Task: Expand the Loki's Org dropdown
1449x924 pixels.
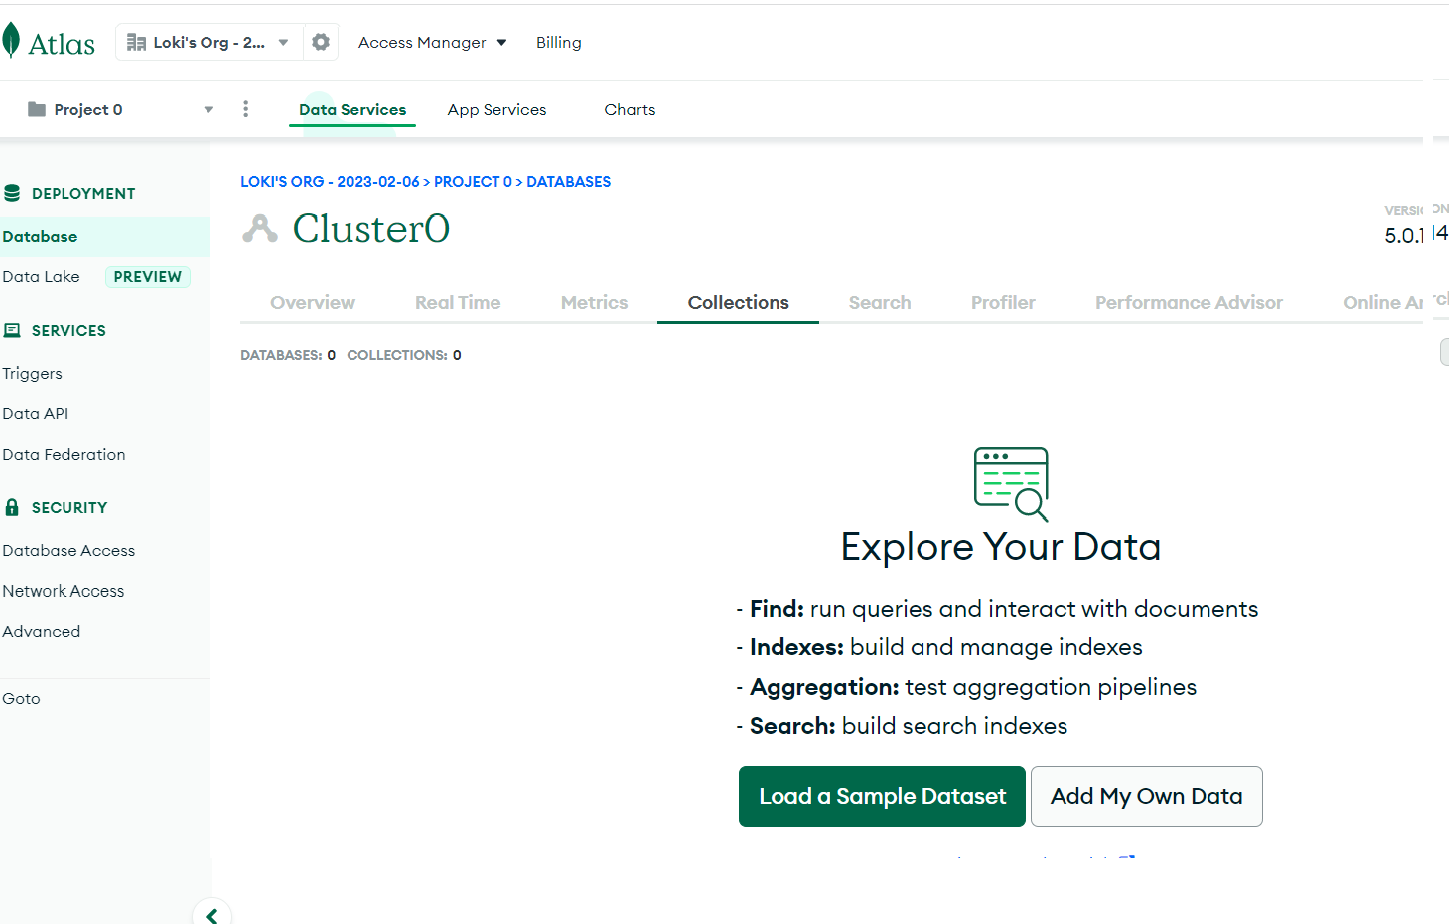Action: [209, 43]
